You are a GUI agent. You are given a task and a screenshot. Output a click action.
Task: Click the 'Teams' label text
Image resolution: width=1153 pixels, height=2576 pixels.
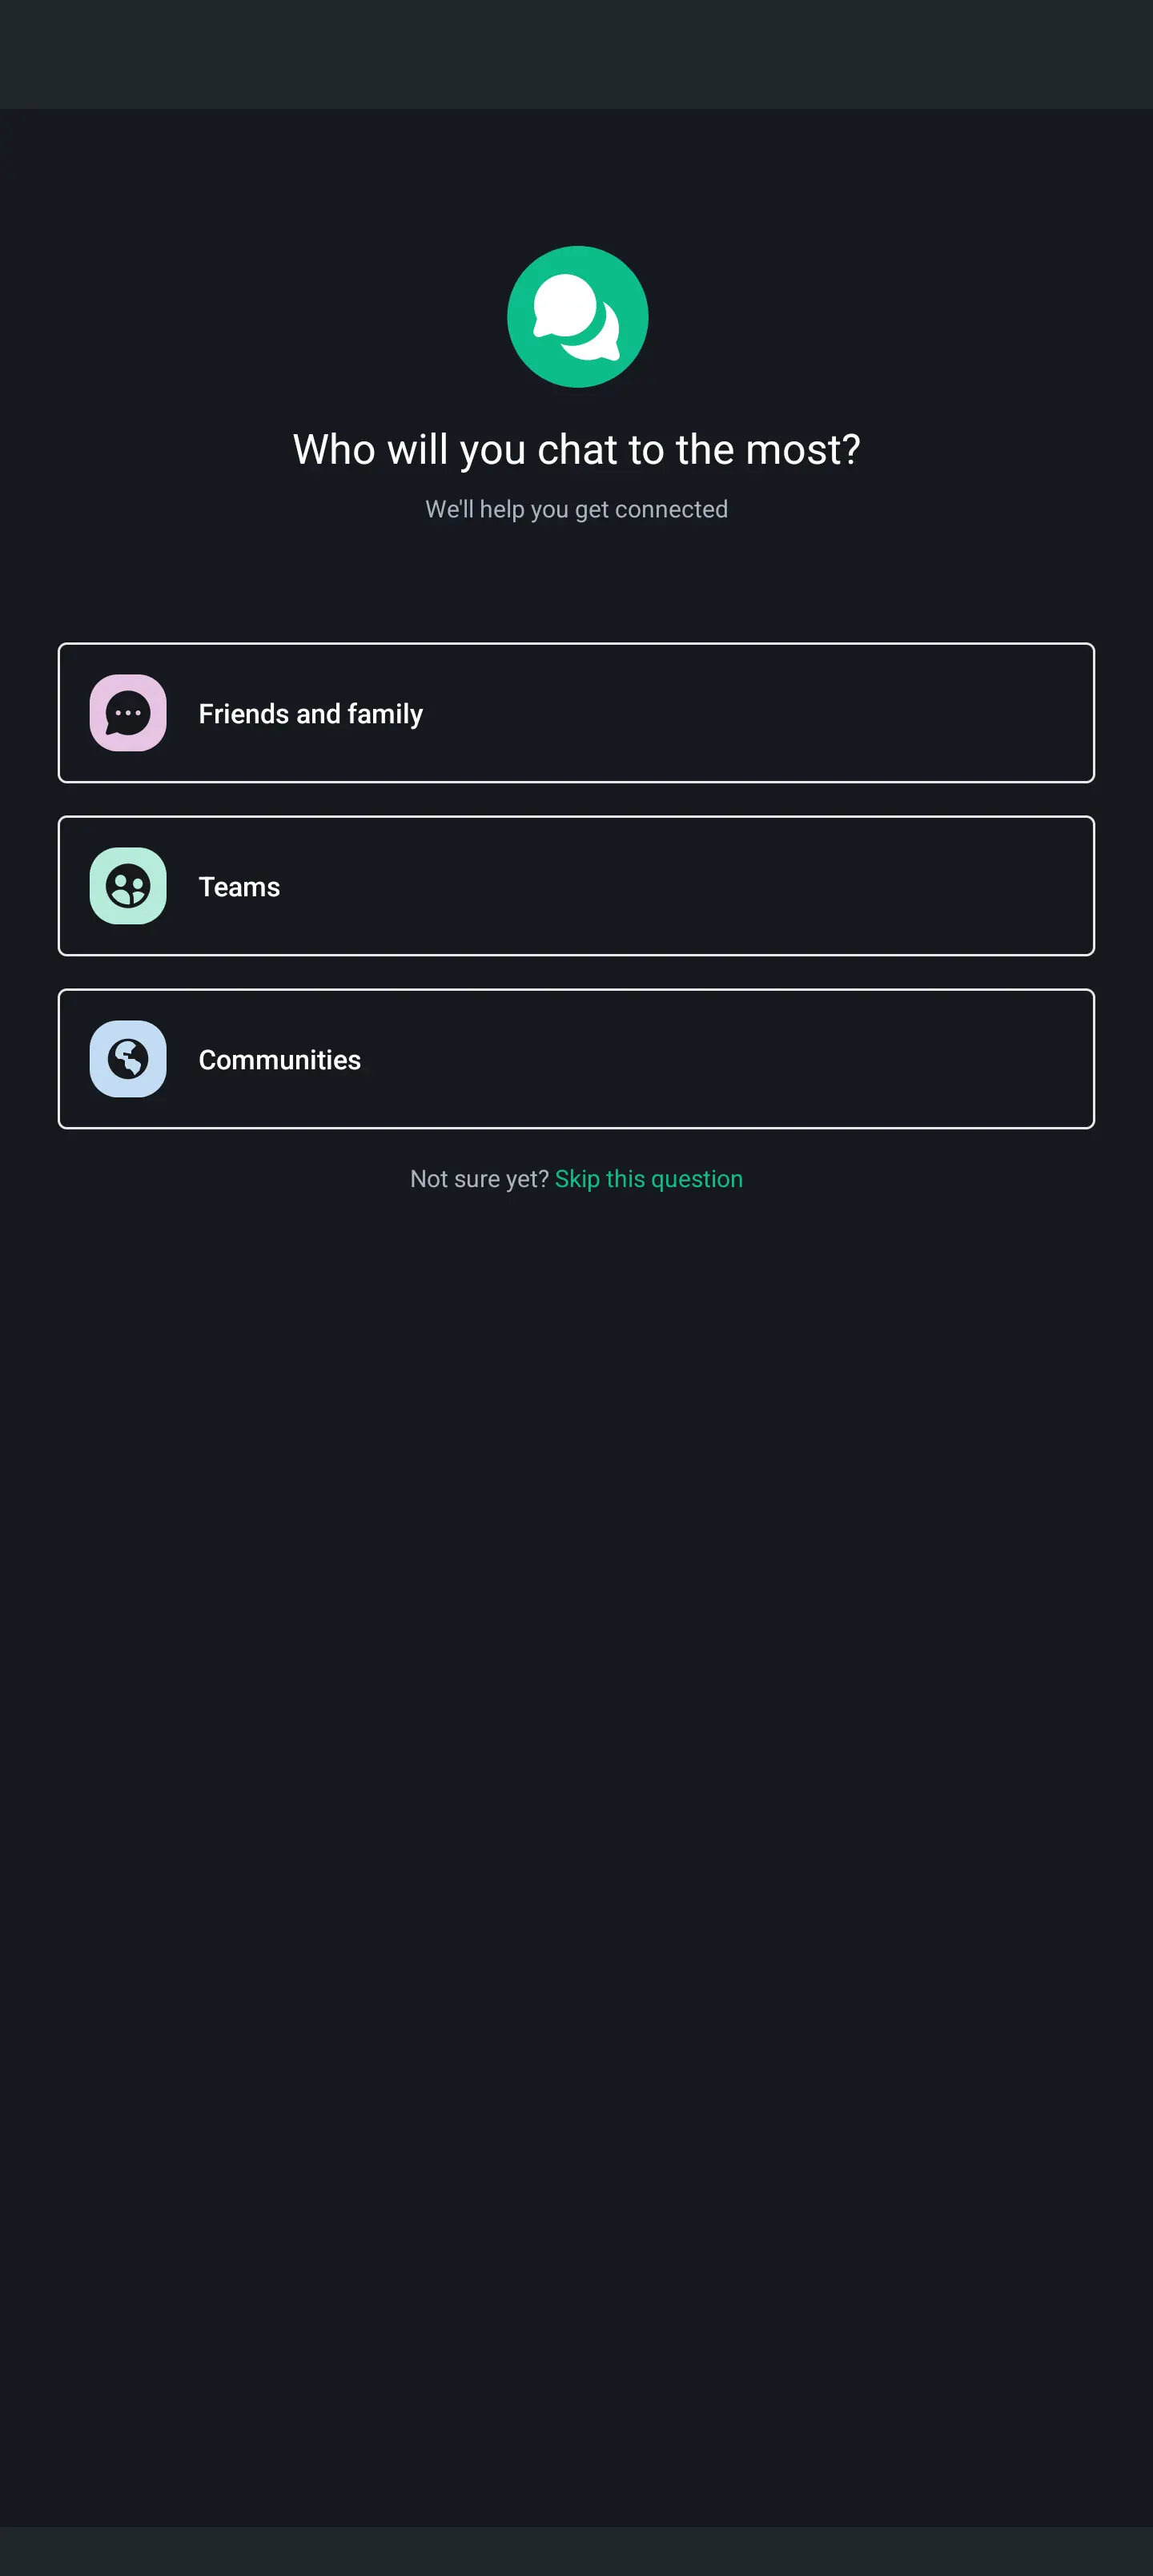pyautogui.click(x=239, y=887)
